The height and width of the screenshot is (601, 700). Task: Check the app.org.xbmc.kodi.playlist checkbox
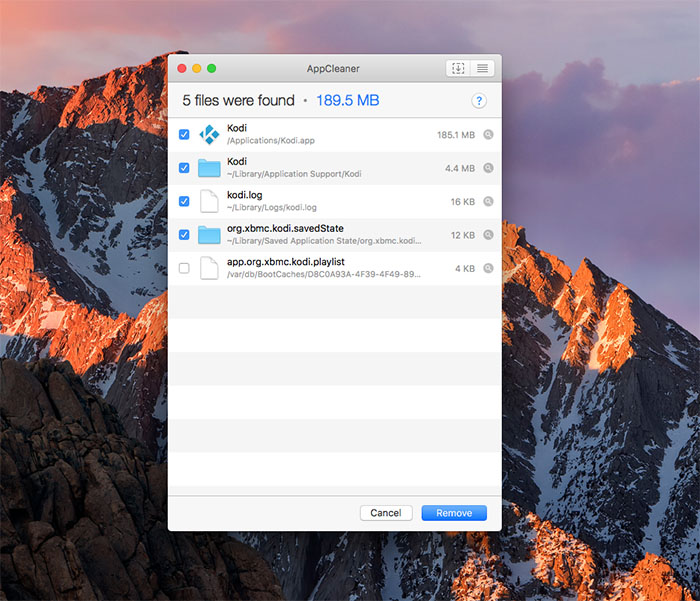click(184, 268)
